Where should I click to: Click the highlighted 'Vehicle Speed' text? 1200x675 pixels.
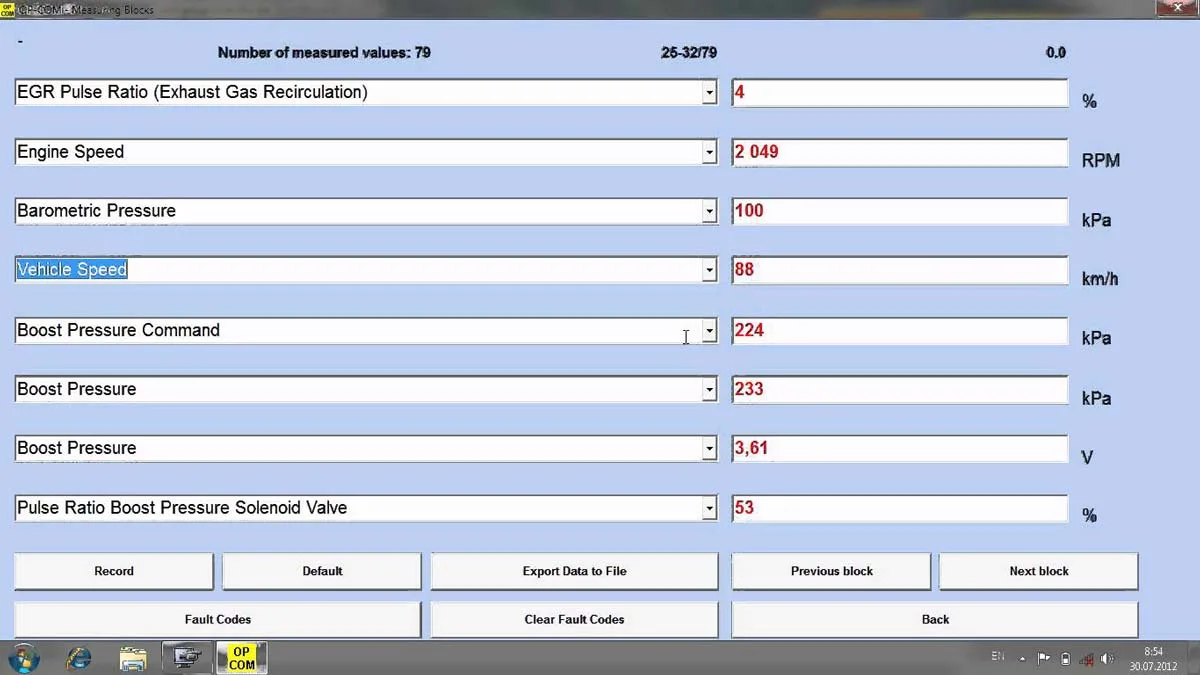tap(72, 270)
